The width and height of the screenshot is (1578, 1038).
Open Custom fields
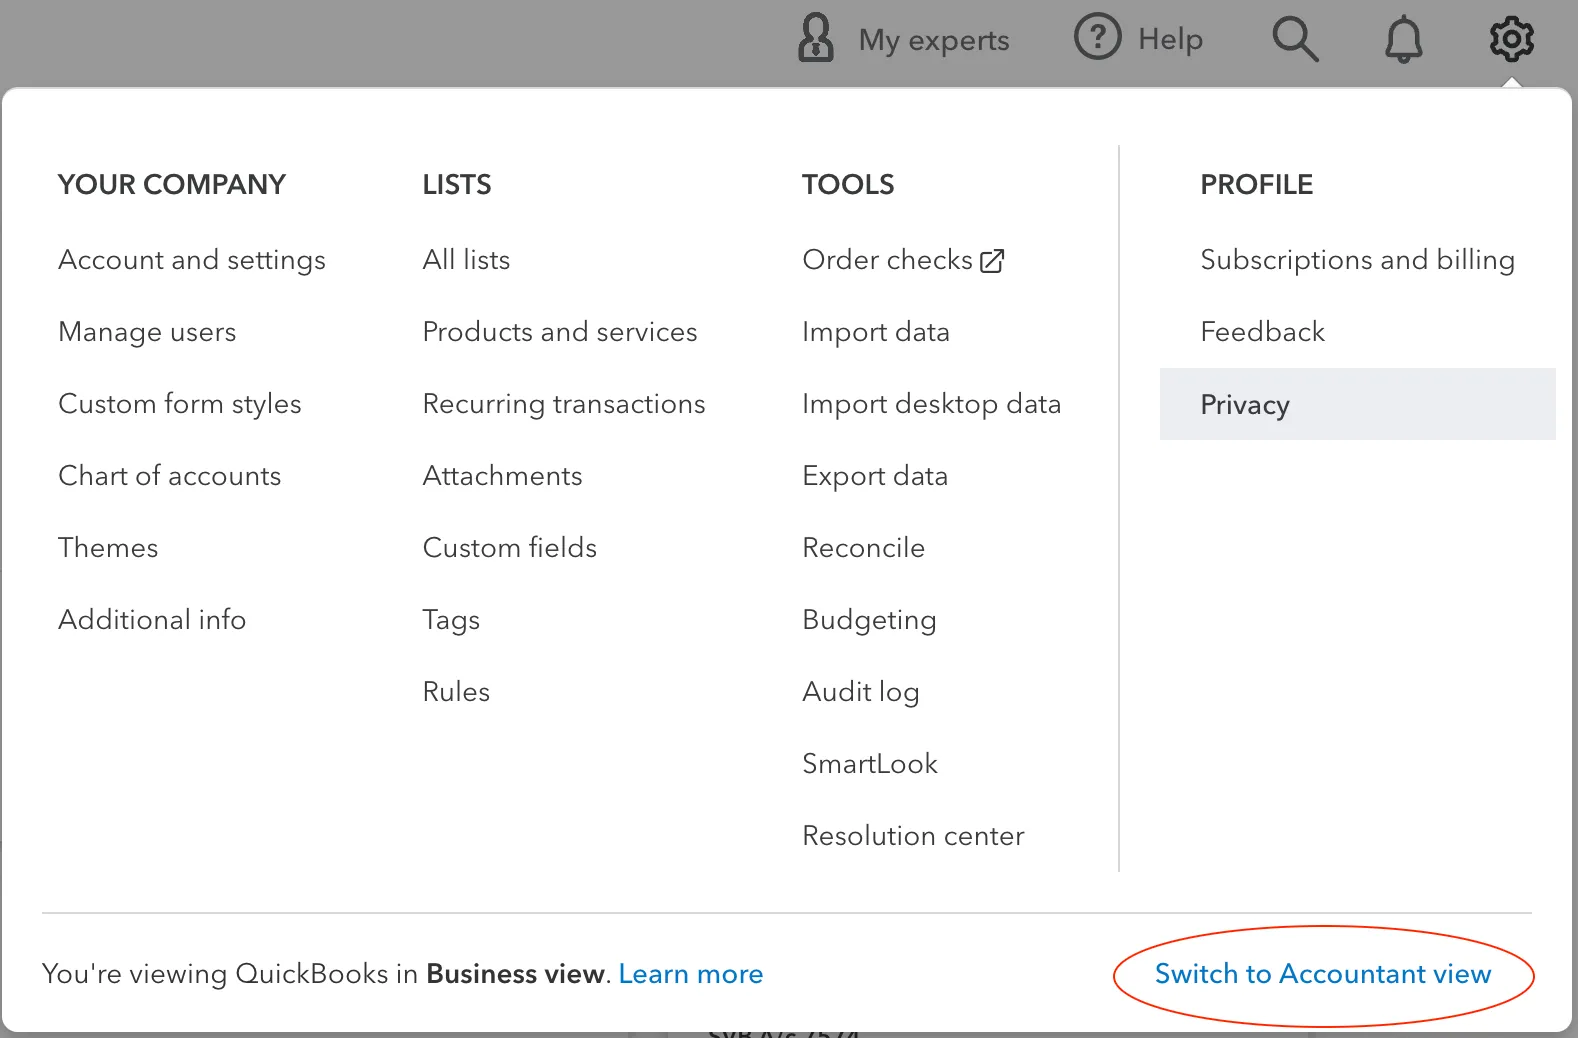point(510,548)
